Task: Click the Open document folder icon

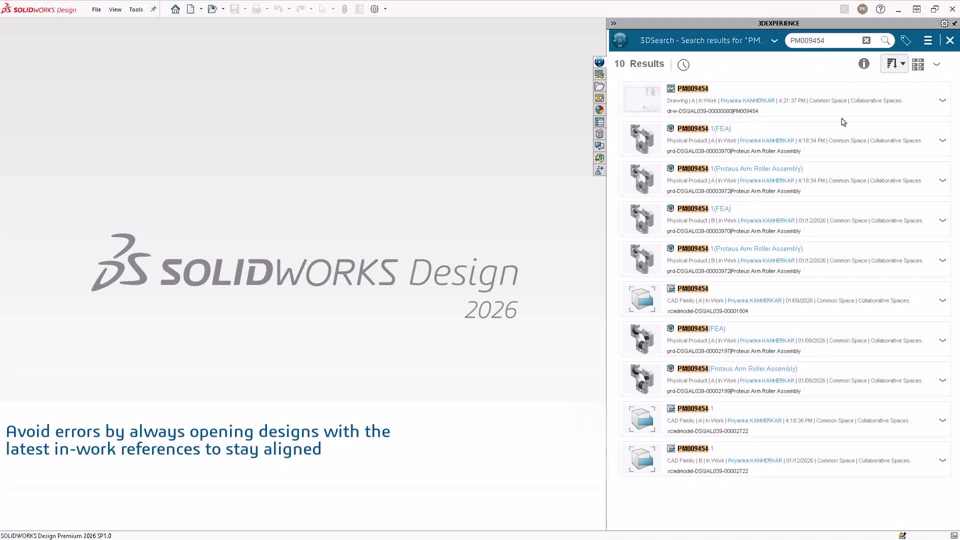Action: 212,9
